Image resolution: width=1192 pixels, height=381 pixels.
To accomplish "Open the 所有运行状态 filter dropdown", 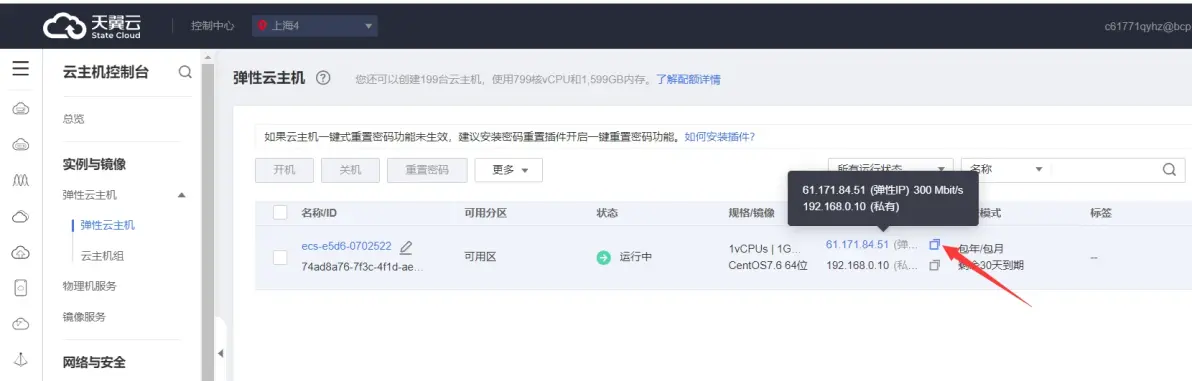I will point(891,170).
